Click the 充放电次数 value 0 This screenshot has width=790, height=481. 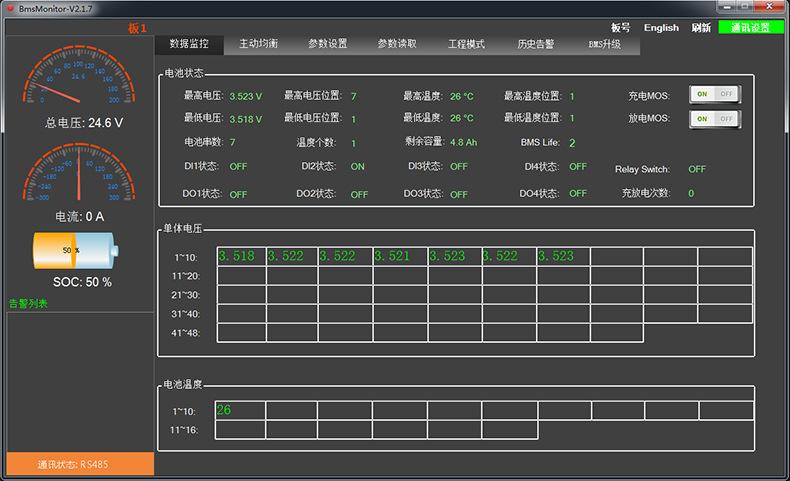691,193
